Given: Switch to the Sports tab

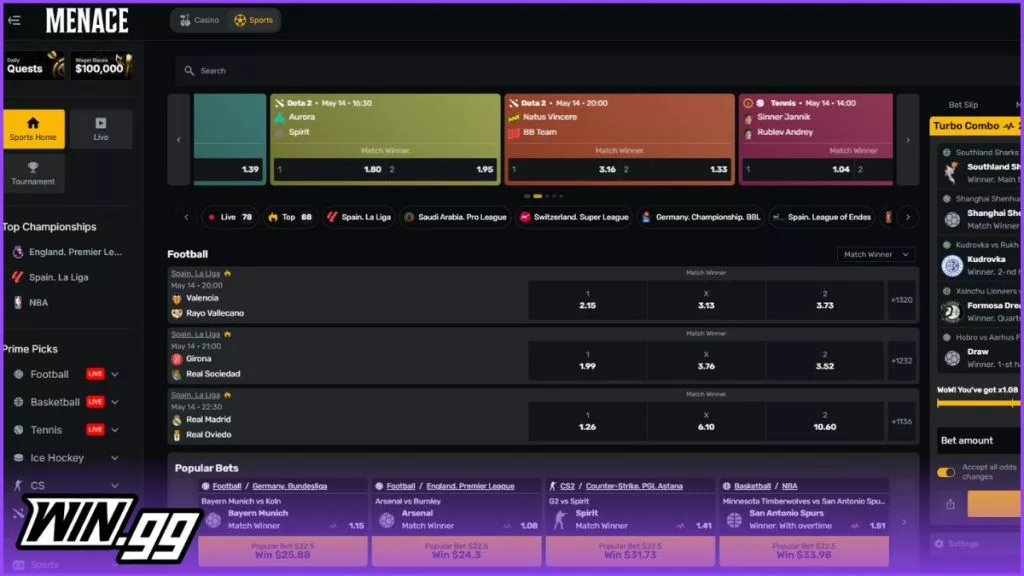Looking at the screenshot, I should tap(253, 20).
